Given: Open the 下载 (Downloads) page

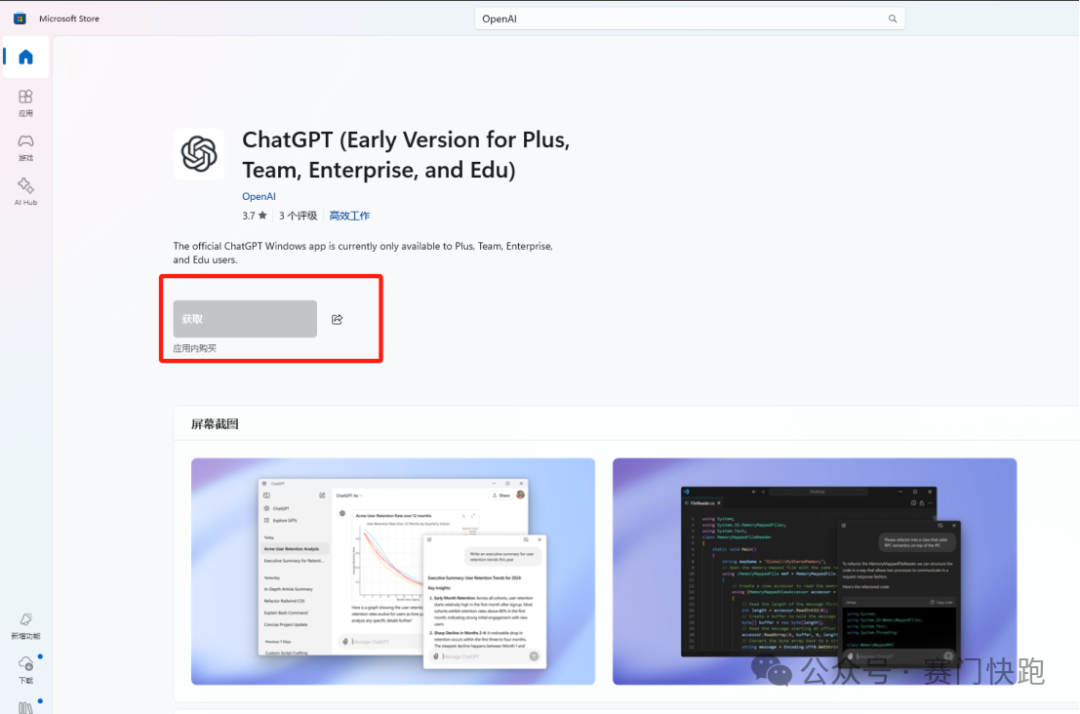Looking at the screenshot, I should [x=25, y=669].
